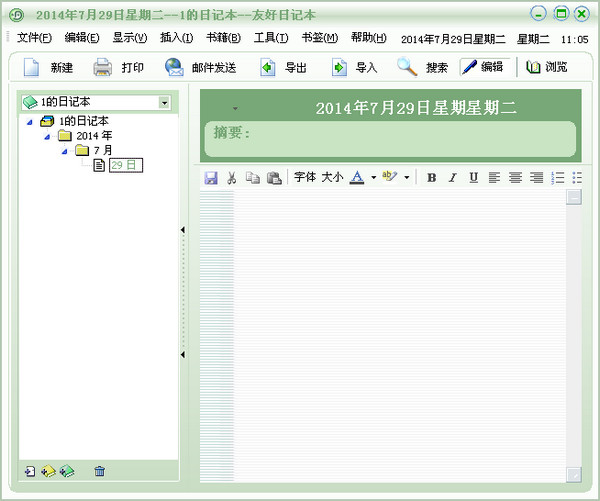Click the 摘要 summary input field

(390, 139)
